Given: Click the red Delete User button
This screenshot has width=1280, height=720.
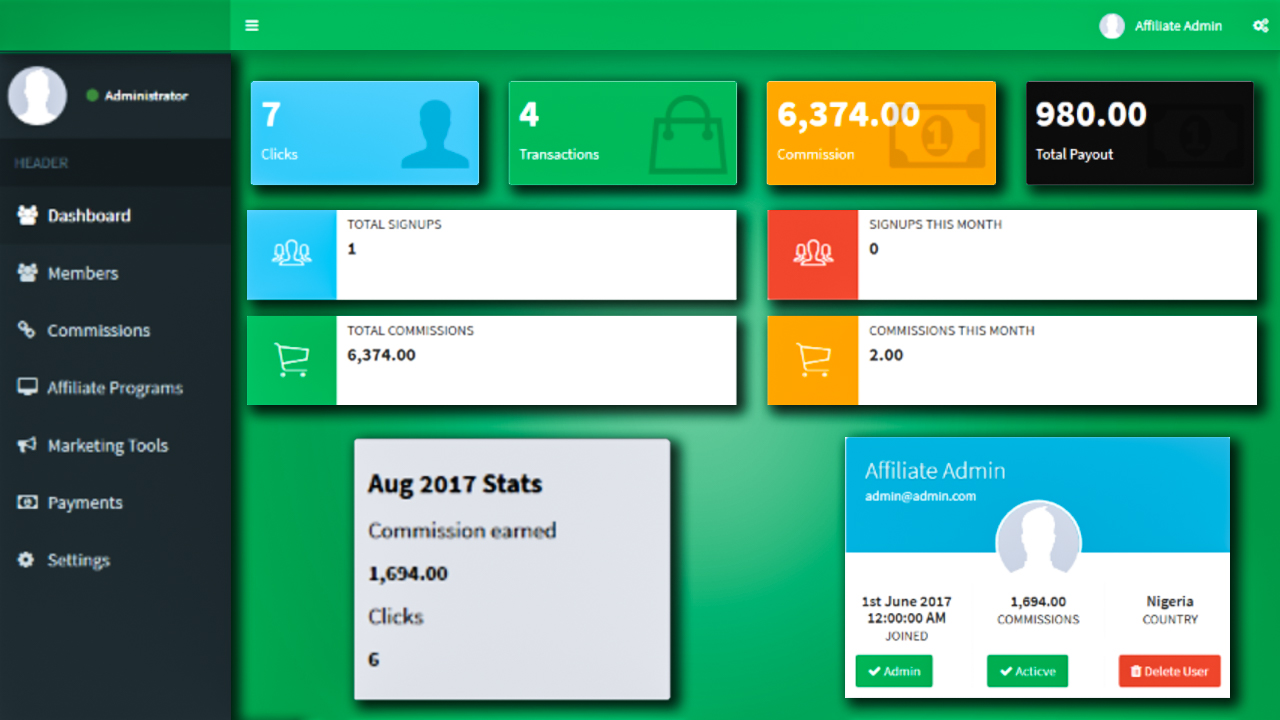Looking at the screenshot, I should tap(1169, 671).
